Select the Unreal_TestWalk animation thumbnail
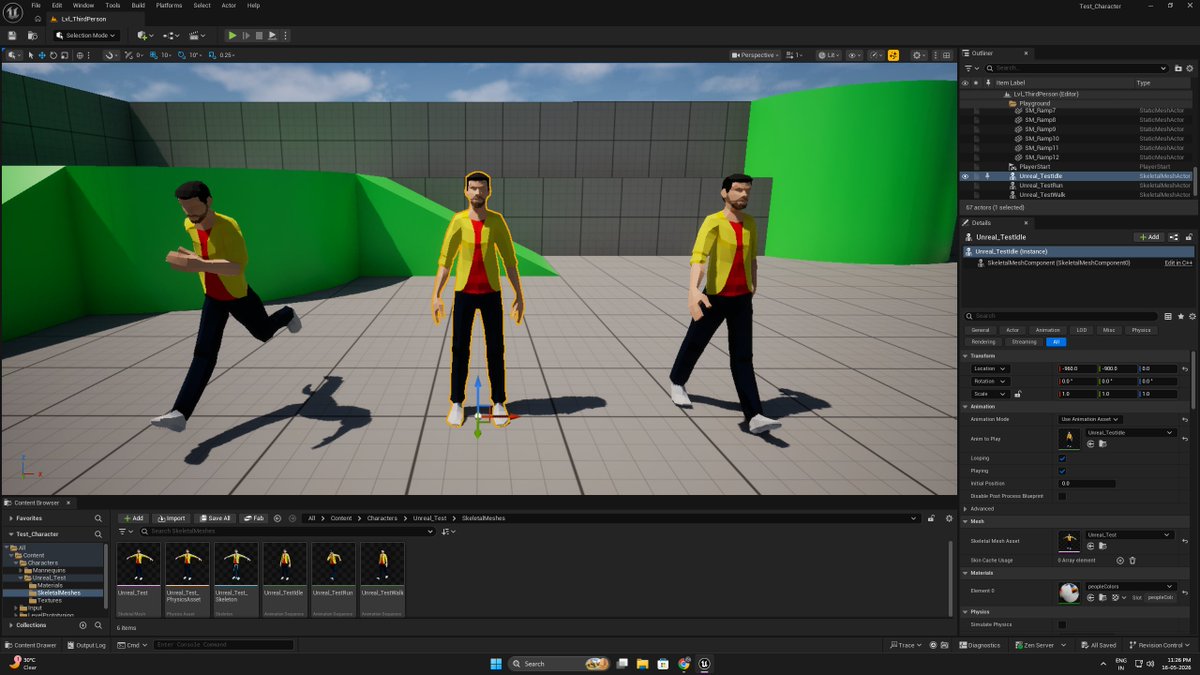This screenshot has width=1200, height=675. click(x=382, y=564)
